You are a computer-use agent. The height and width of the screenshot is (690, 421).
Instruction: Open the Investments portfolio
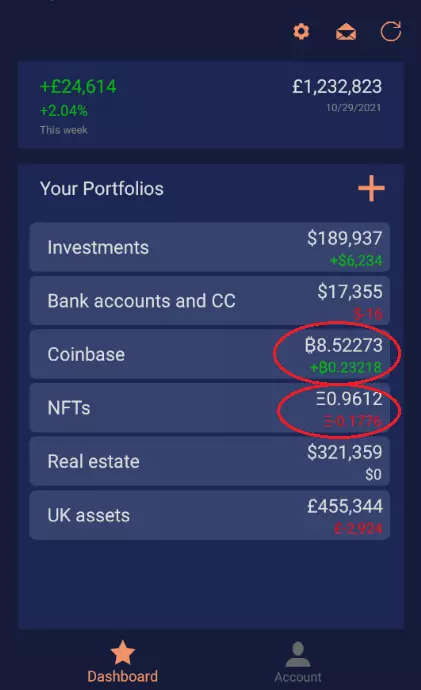point(210,247)
